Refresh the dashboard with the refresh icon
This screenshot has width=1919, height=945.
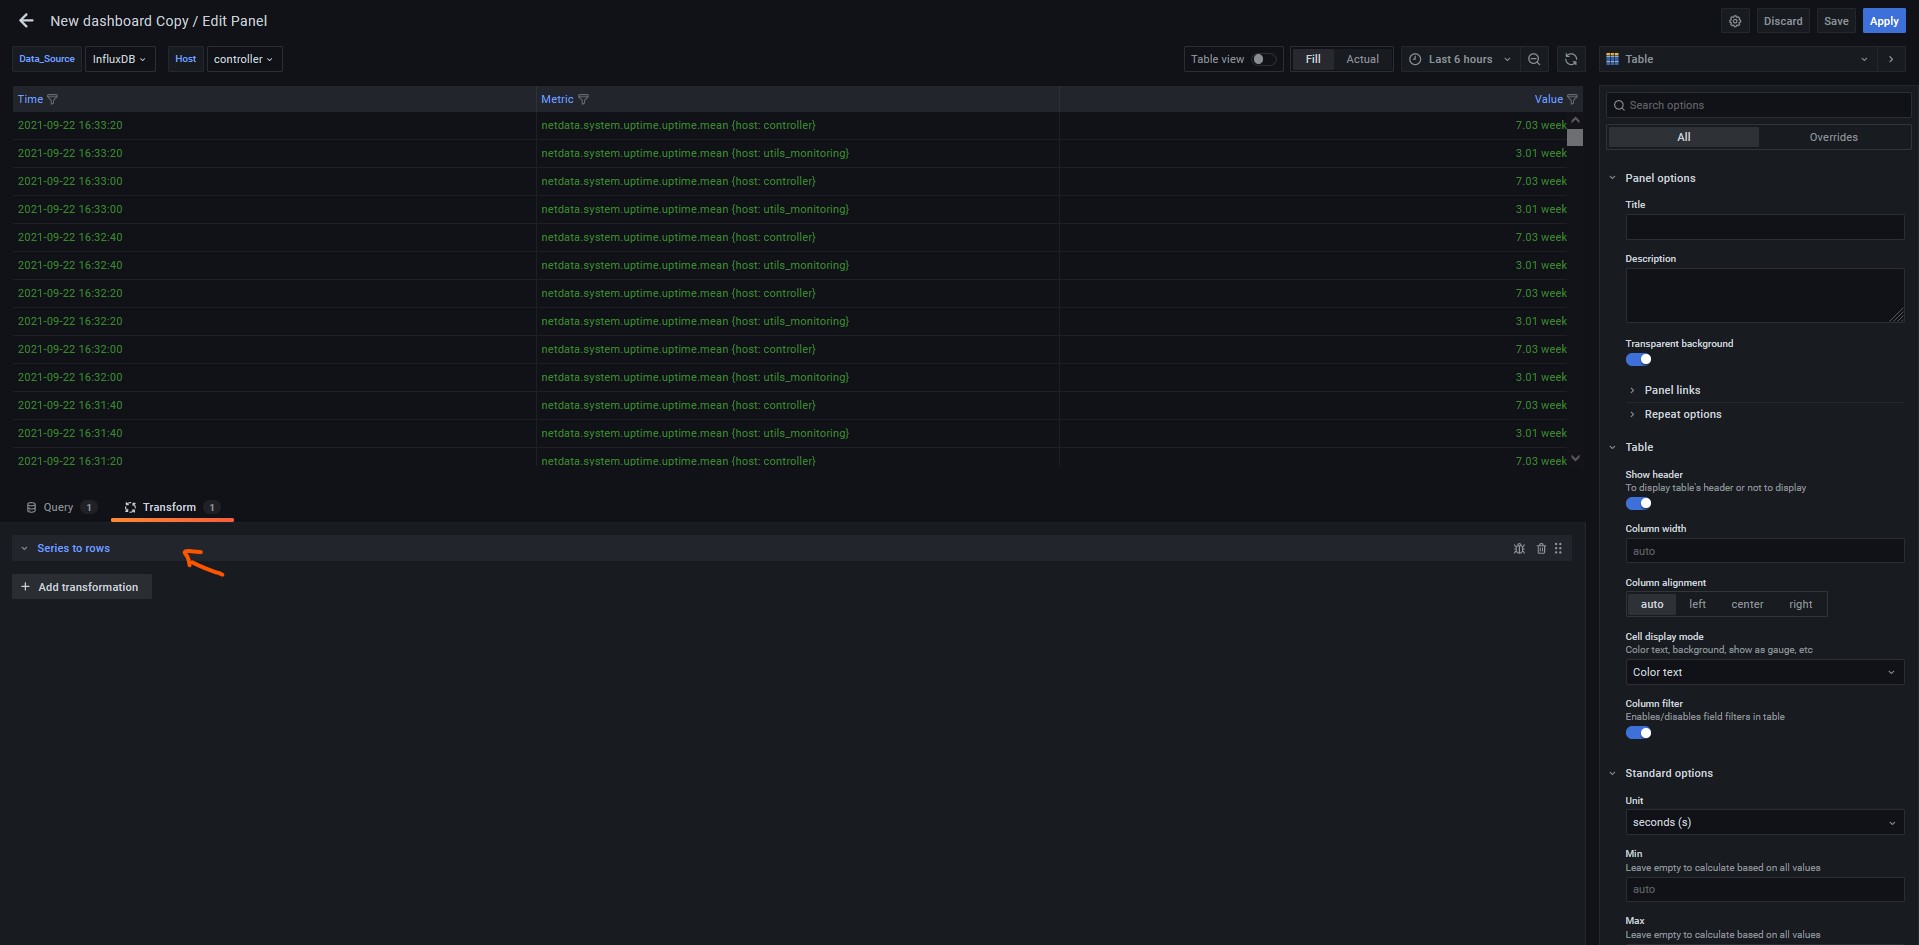pos(1571,59)
